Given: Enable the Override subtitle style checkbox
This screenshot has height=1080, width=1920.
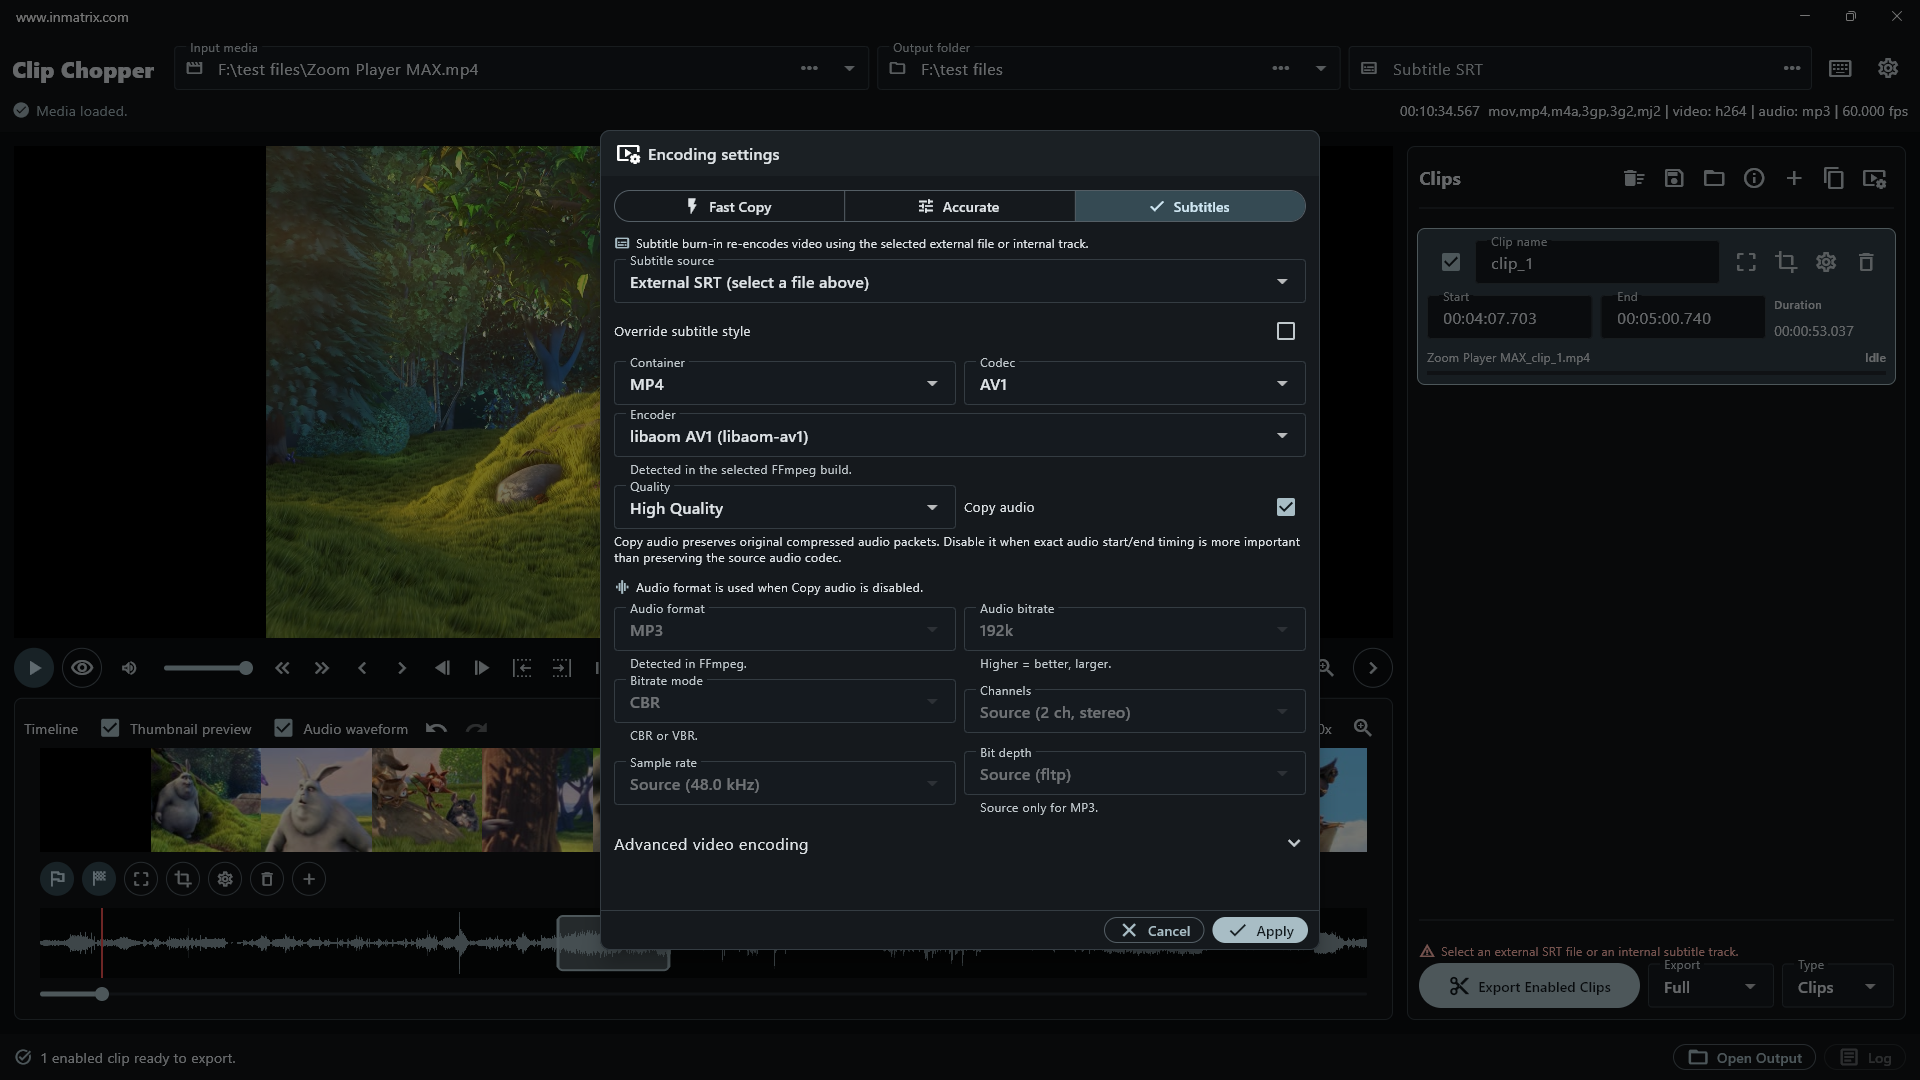Looking at the screenshot, I should click(1286, 331).
